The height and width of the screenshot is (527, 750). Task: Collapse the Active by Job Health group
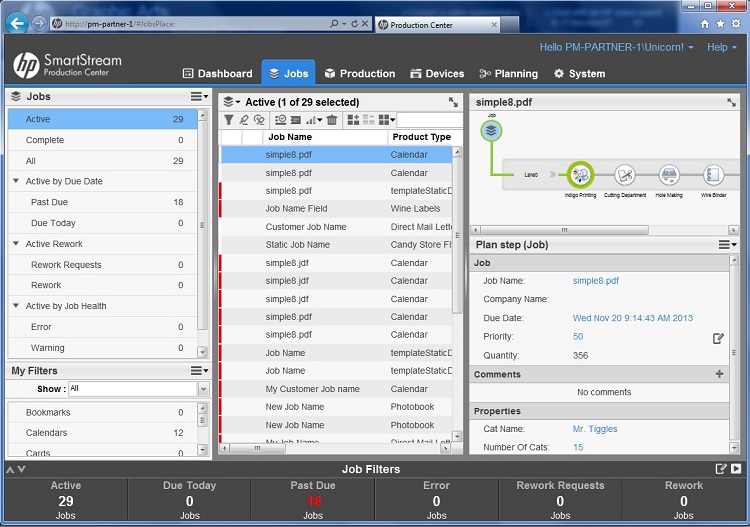[x=16, y=305]
